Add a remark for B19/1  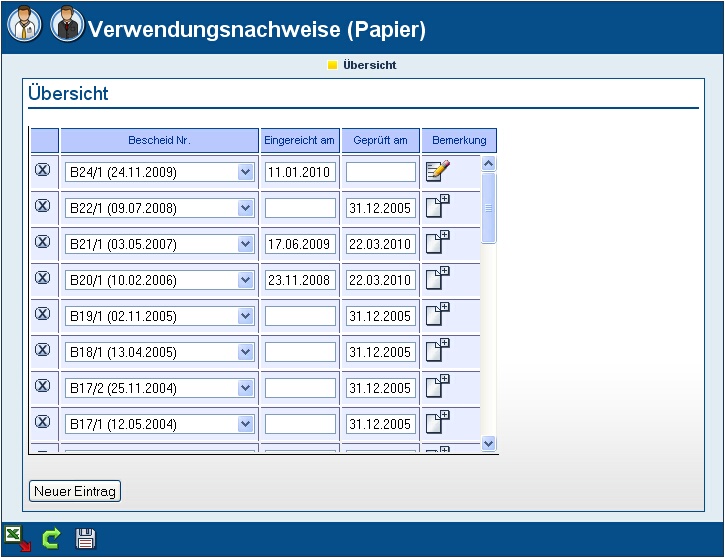pyautogui.click(x=437, y=314)
